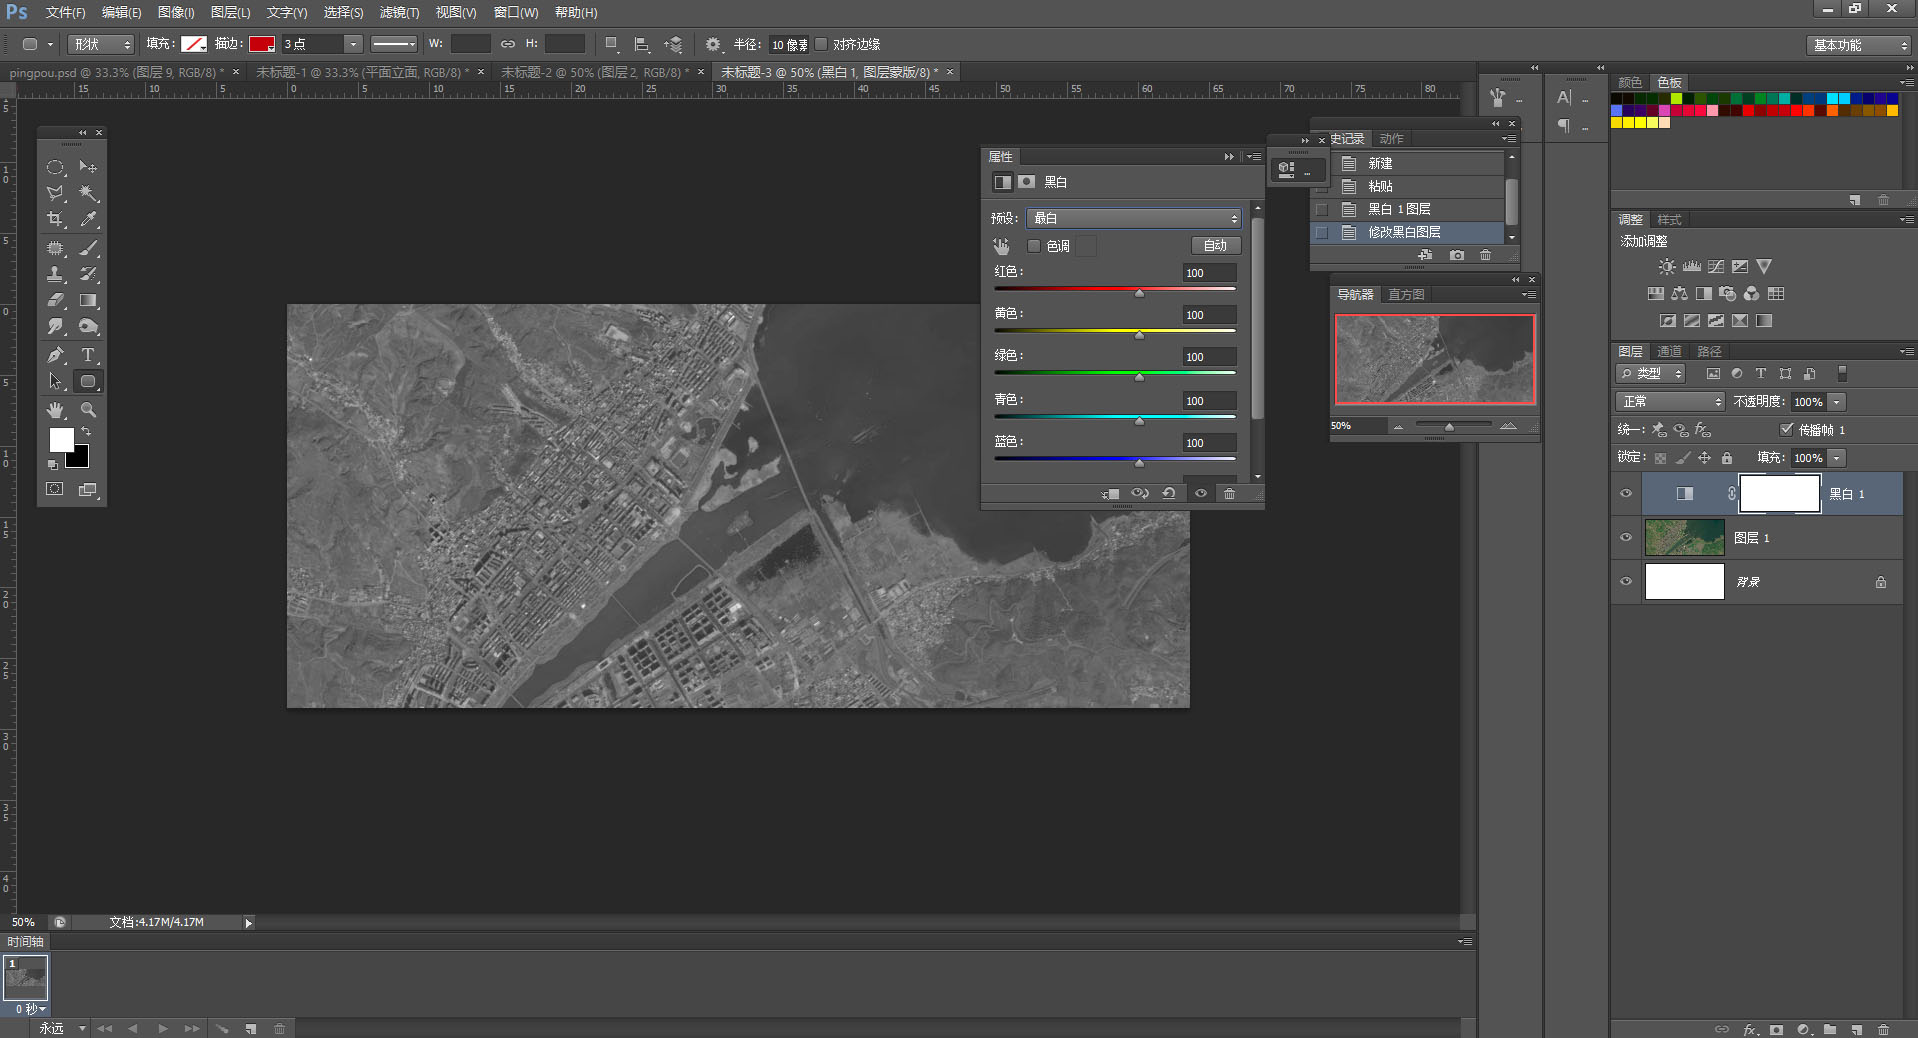Enable the 对齐边缘 checkbox
1918x1038 pixels.
[x=821, y=44]
